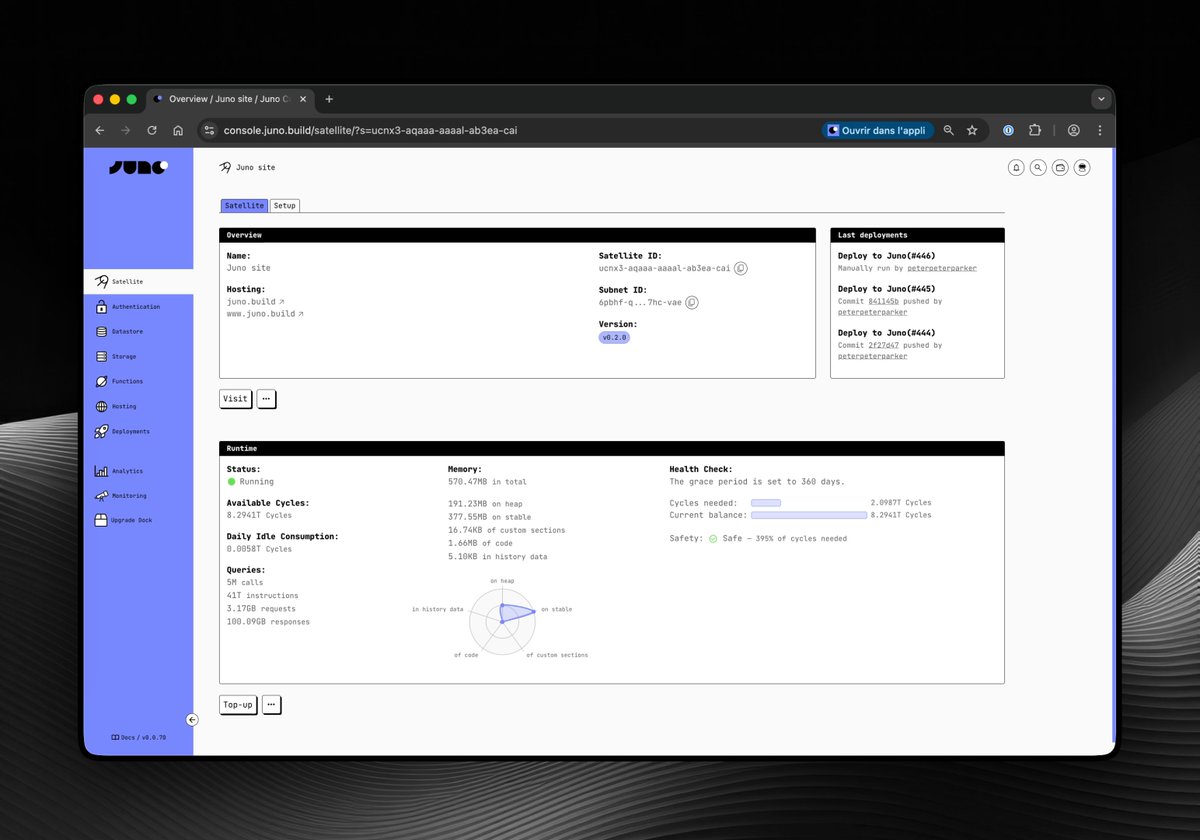Open notifications via the bell icon

pos(1016,168)
